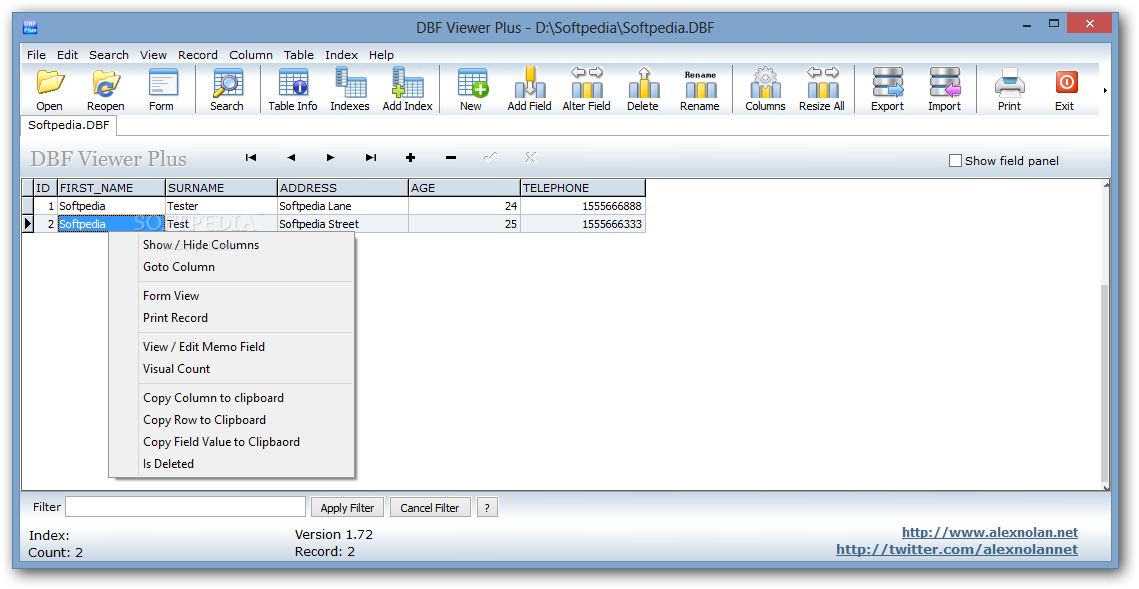Viewport: 1139px width, 589px height.
Task: Click the Indexes toolbar icon
Action: point(350,89)
